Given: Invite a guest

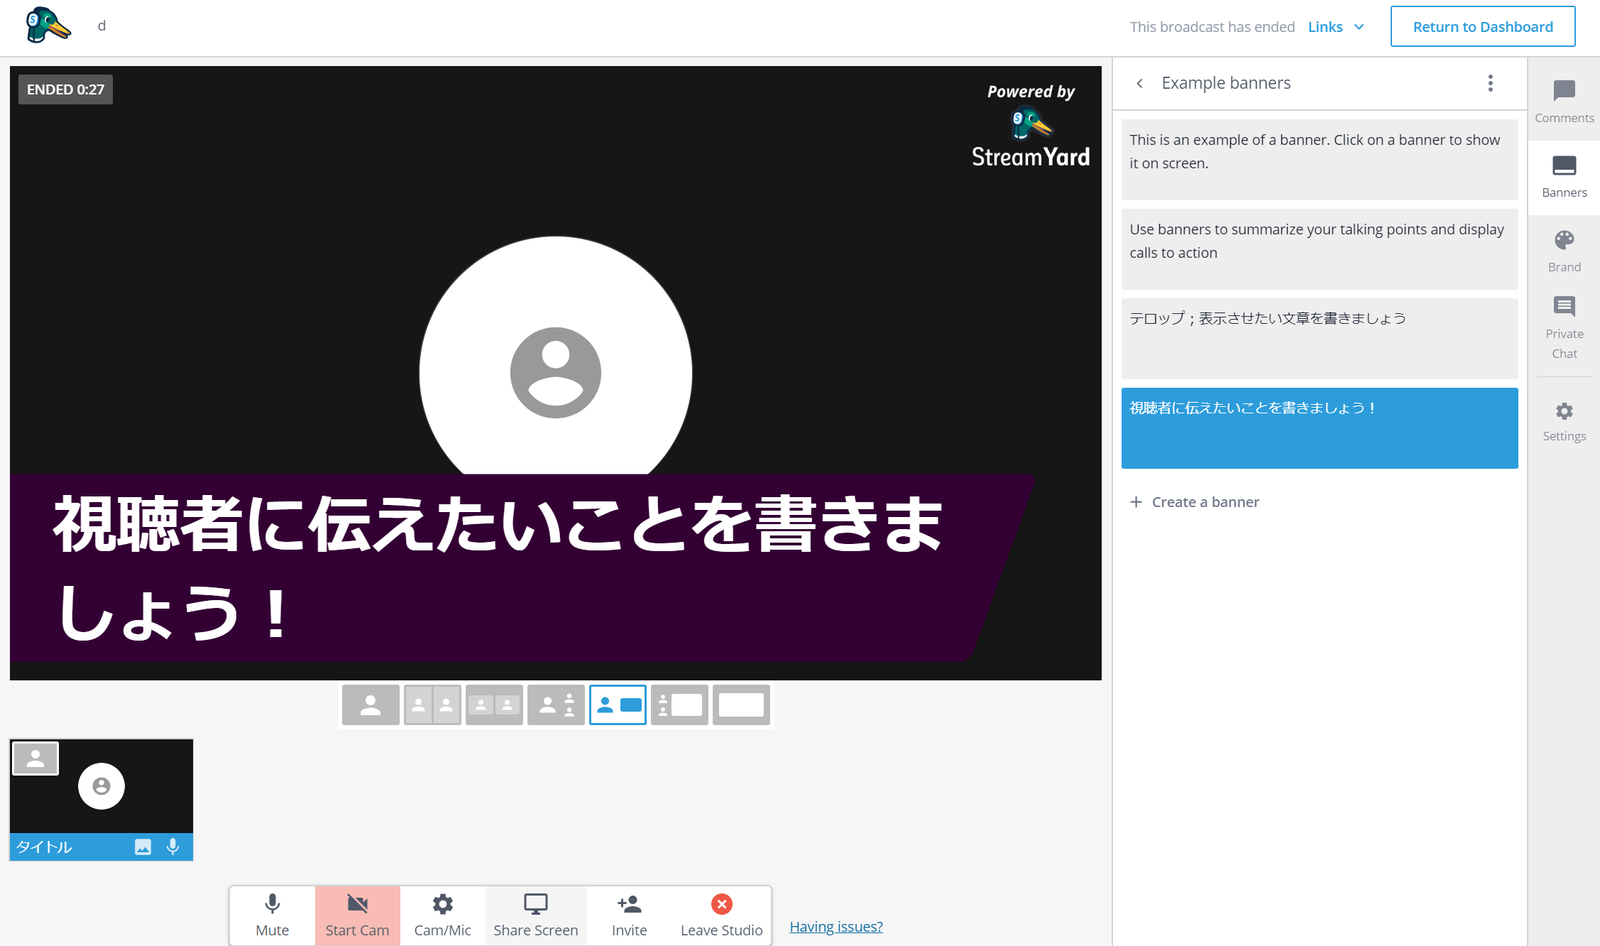Looking at the screenshot, I should (x=629, y=915).
